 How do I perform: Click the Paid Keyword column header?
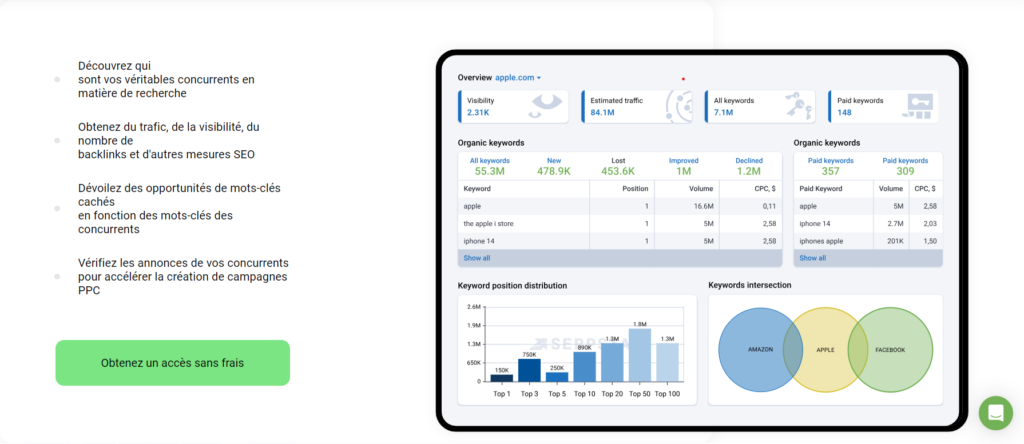point(834,189)
